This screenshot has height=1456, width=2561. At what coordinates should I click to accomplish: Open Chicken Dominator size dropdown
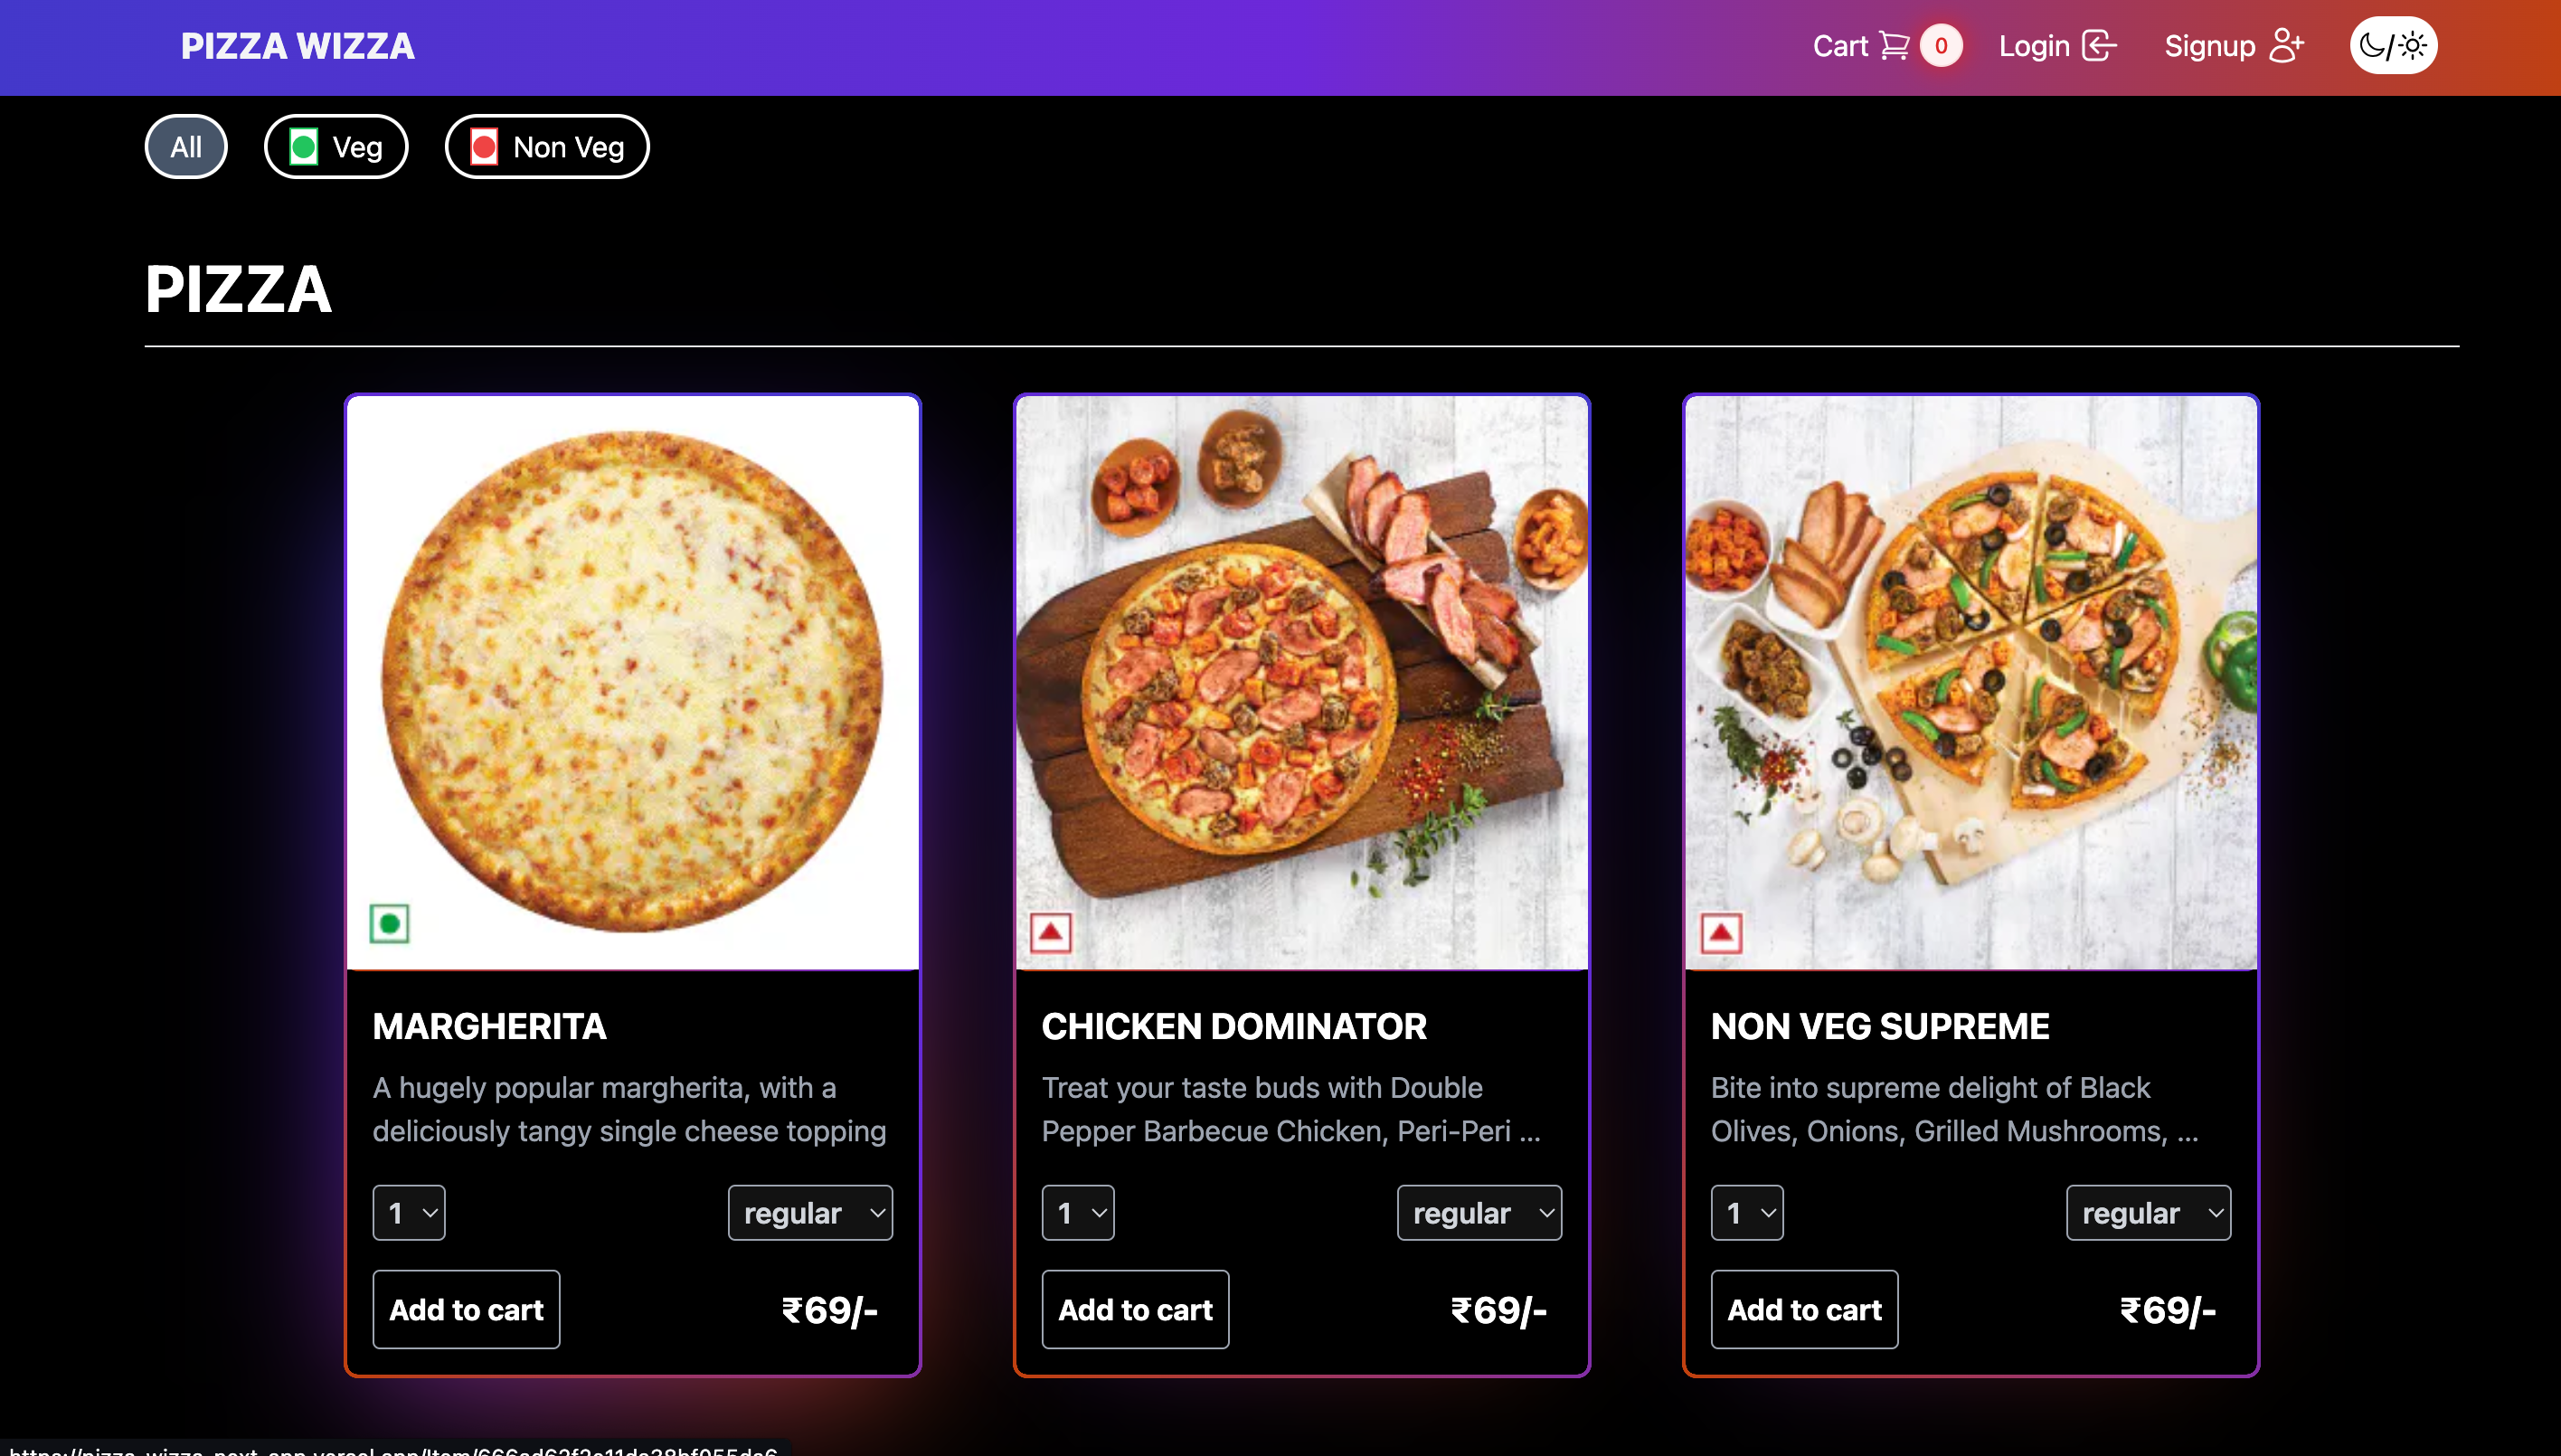pos(1479,1213)
